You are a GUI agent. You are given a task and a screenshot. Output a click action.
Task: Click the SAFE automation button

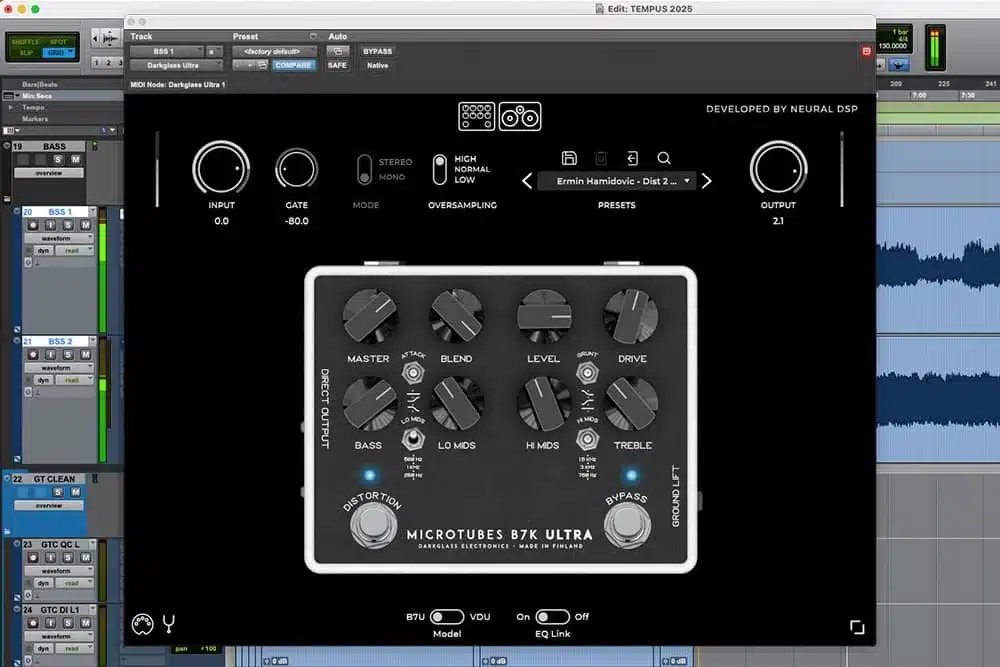tap(337, 65)
